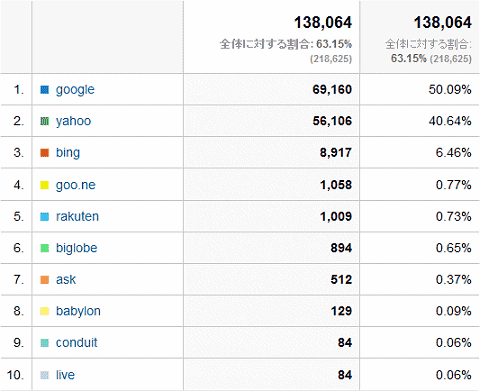Click the 6.46% percentage value
The height and width of the screenshot is (391, 480).
(x=453, y=153)
